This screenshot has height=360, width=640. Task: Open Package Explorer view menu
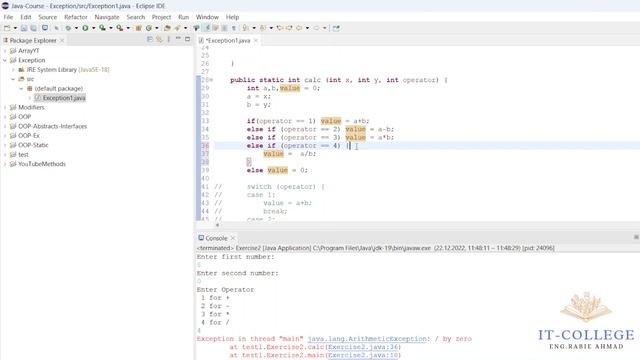[x=169, y=40]
